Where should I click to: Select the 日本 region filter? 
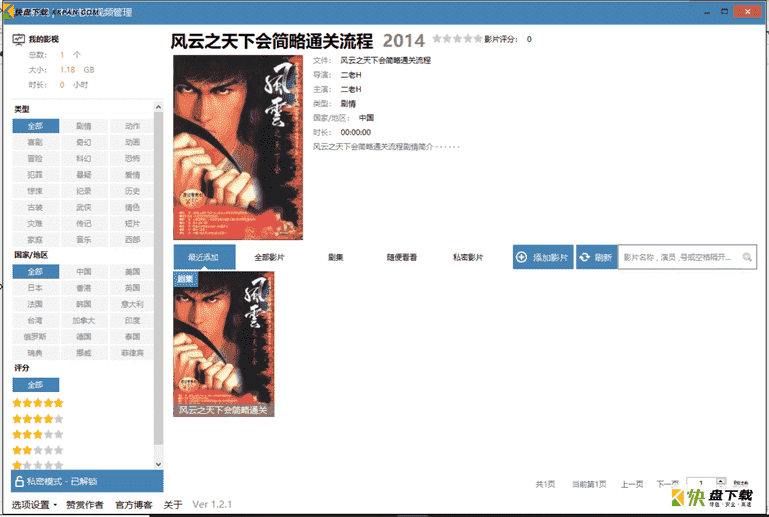tap(35, 288)
